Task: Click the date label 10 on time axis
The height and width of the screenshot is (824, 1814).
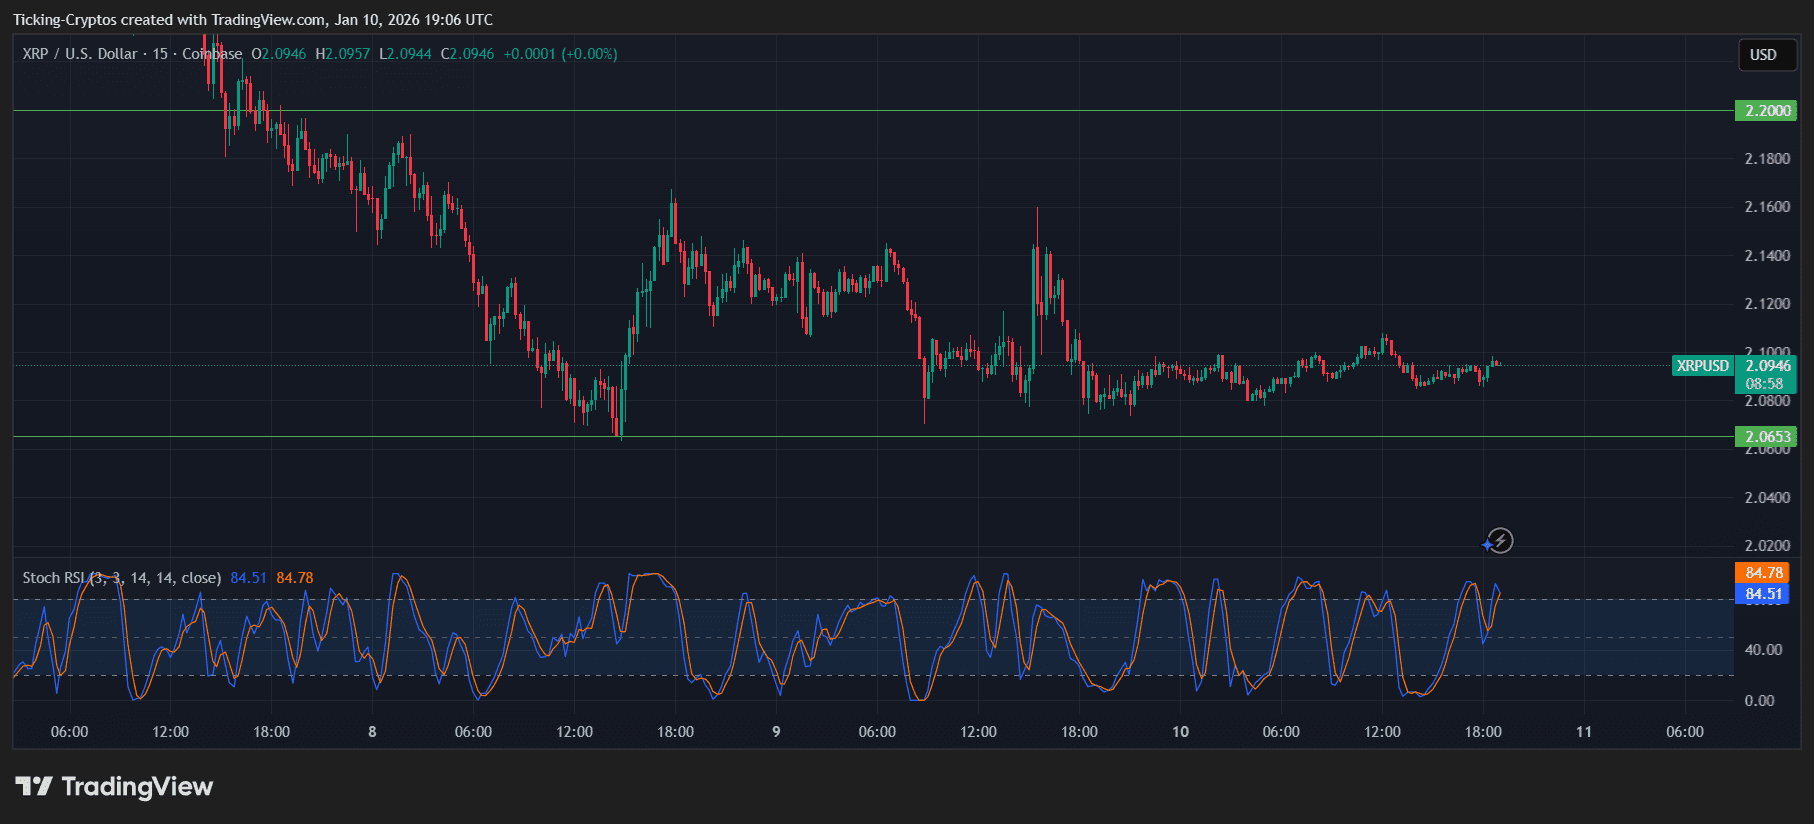Action: [x=1180, y=732]
